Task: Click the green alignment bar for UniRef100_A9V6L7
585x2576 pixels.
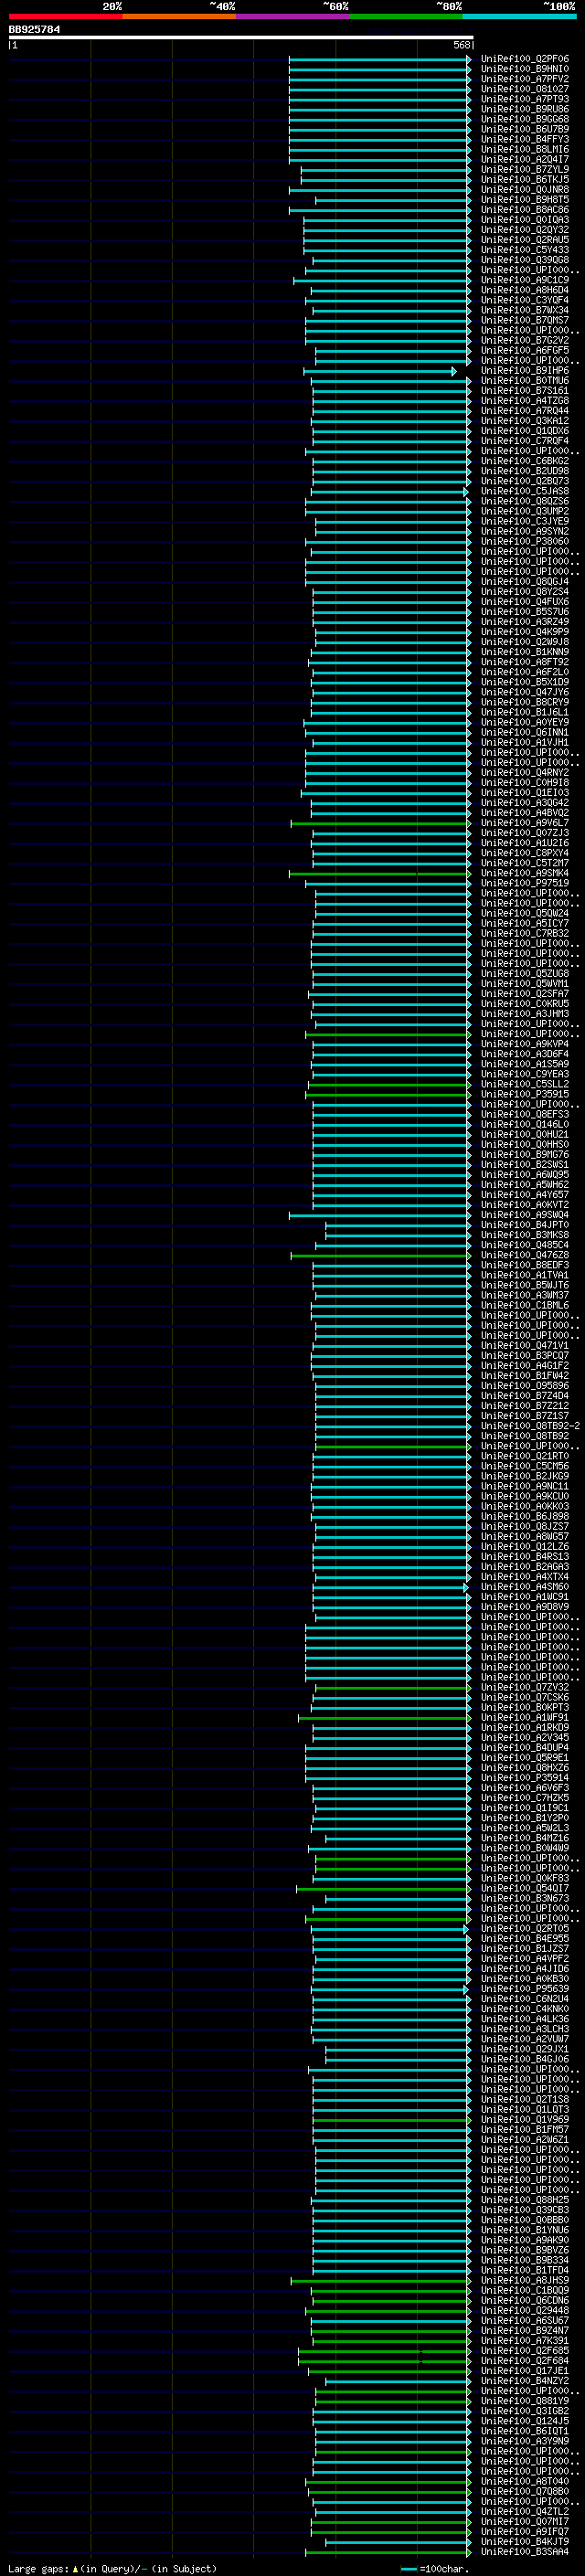Action: pyautogui.click(x=380, y=823)
